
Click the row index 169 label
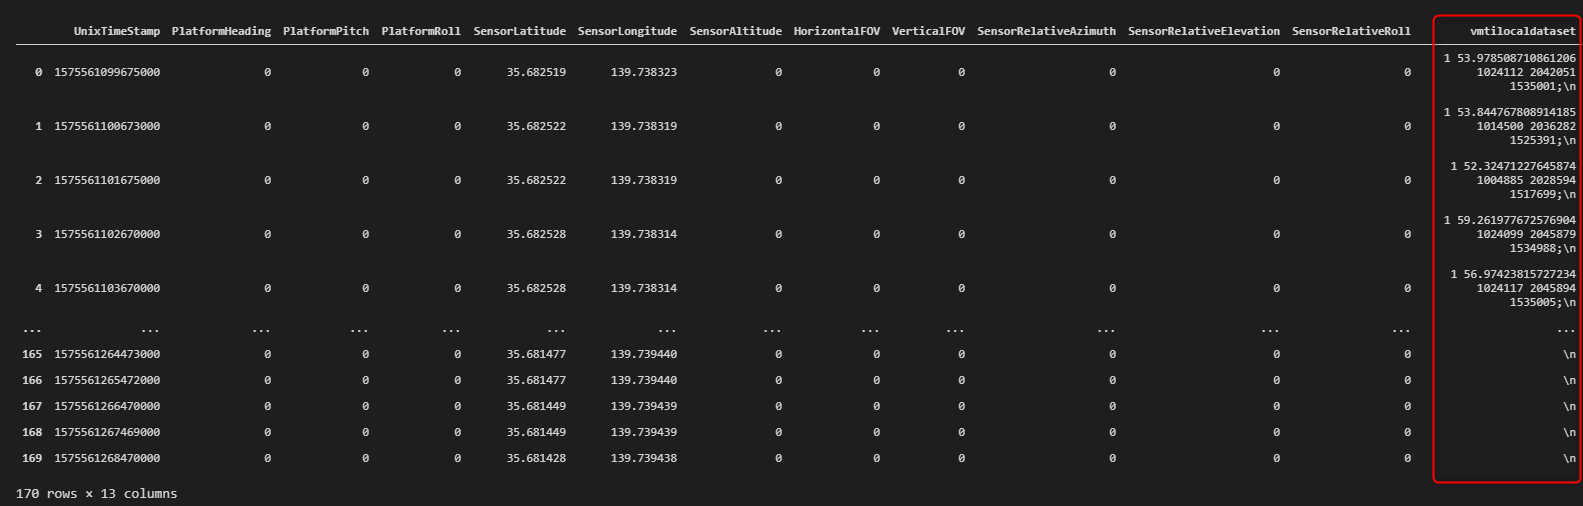(32, 458)
